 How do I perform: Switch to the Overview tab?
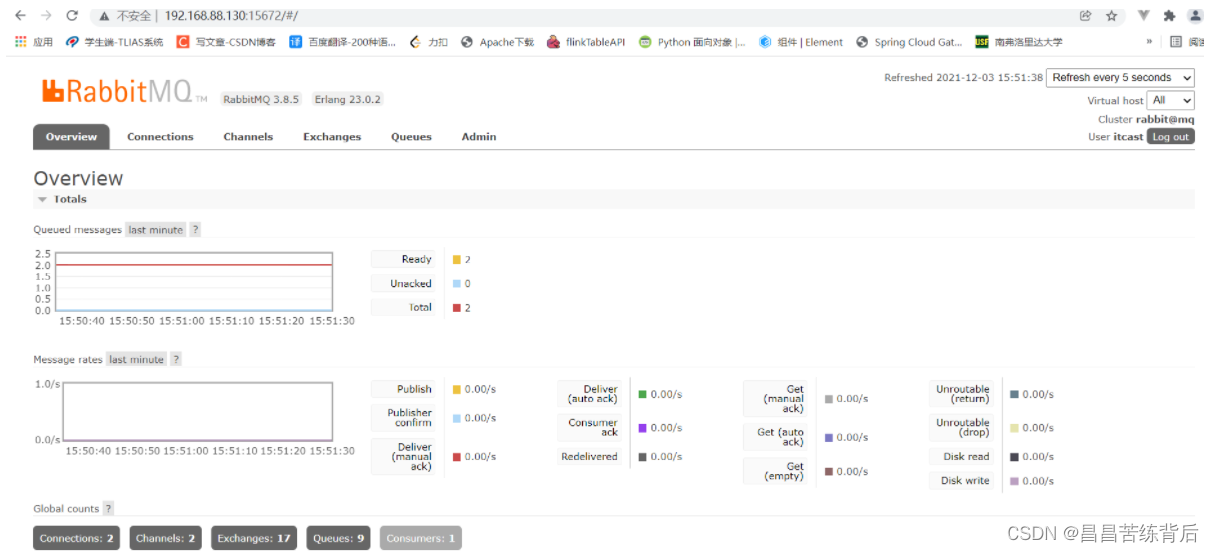coord(71,137)
